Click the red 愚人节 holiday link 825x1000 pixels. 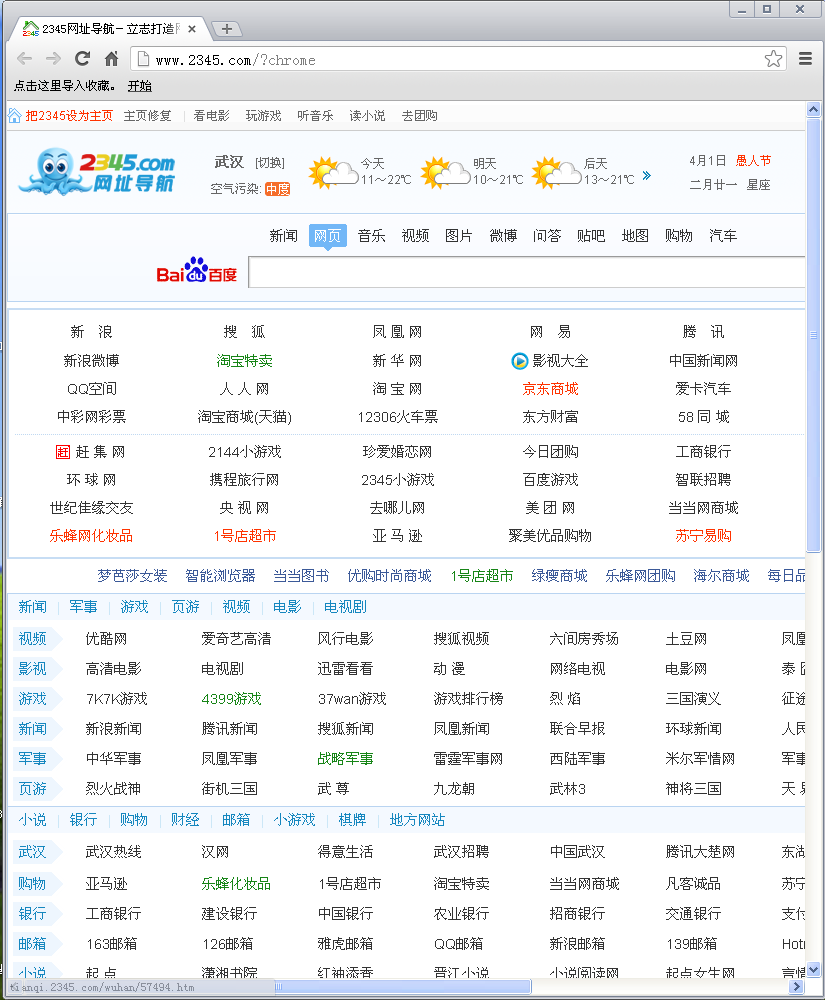(x=753, y=161)
